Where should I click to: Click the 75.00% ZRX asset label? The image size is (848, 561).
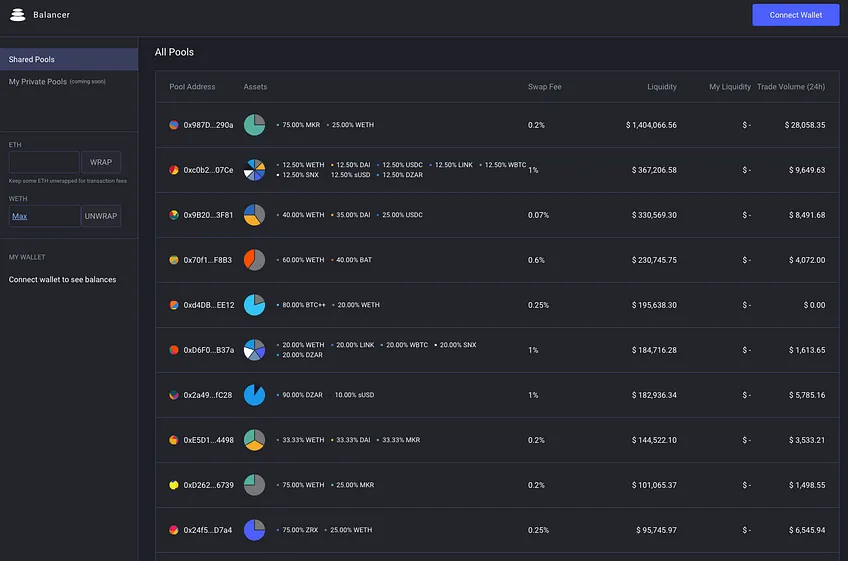300,530
